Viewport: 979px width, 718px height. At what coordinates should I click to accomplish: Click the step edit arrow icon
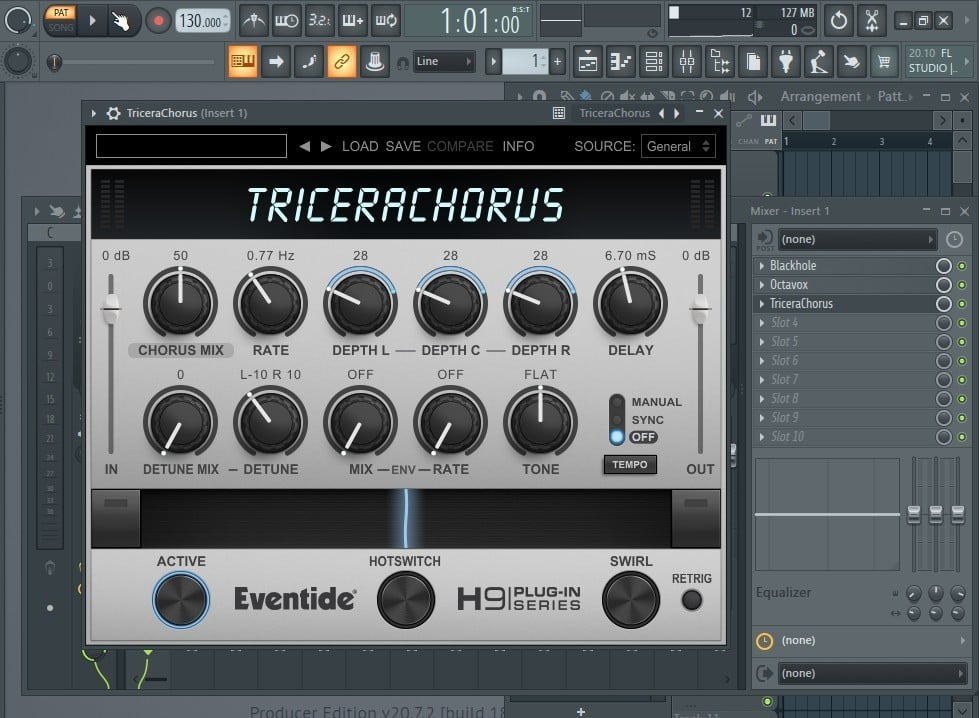[275, 61]
